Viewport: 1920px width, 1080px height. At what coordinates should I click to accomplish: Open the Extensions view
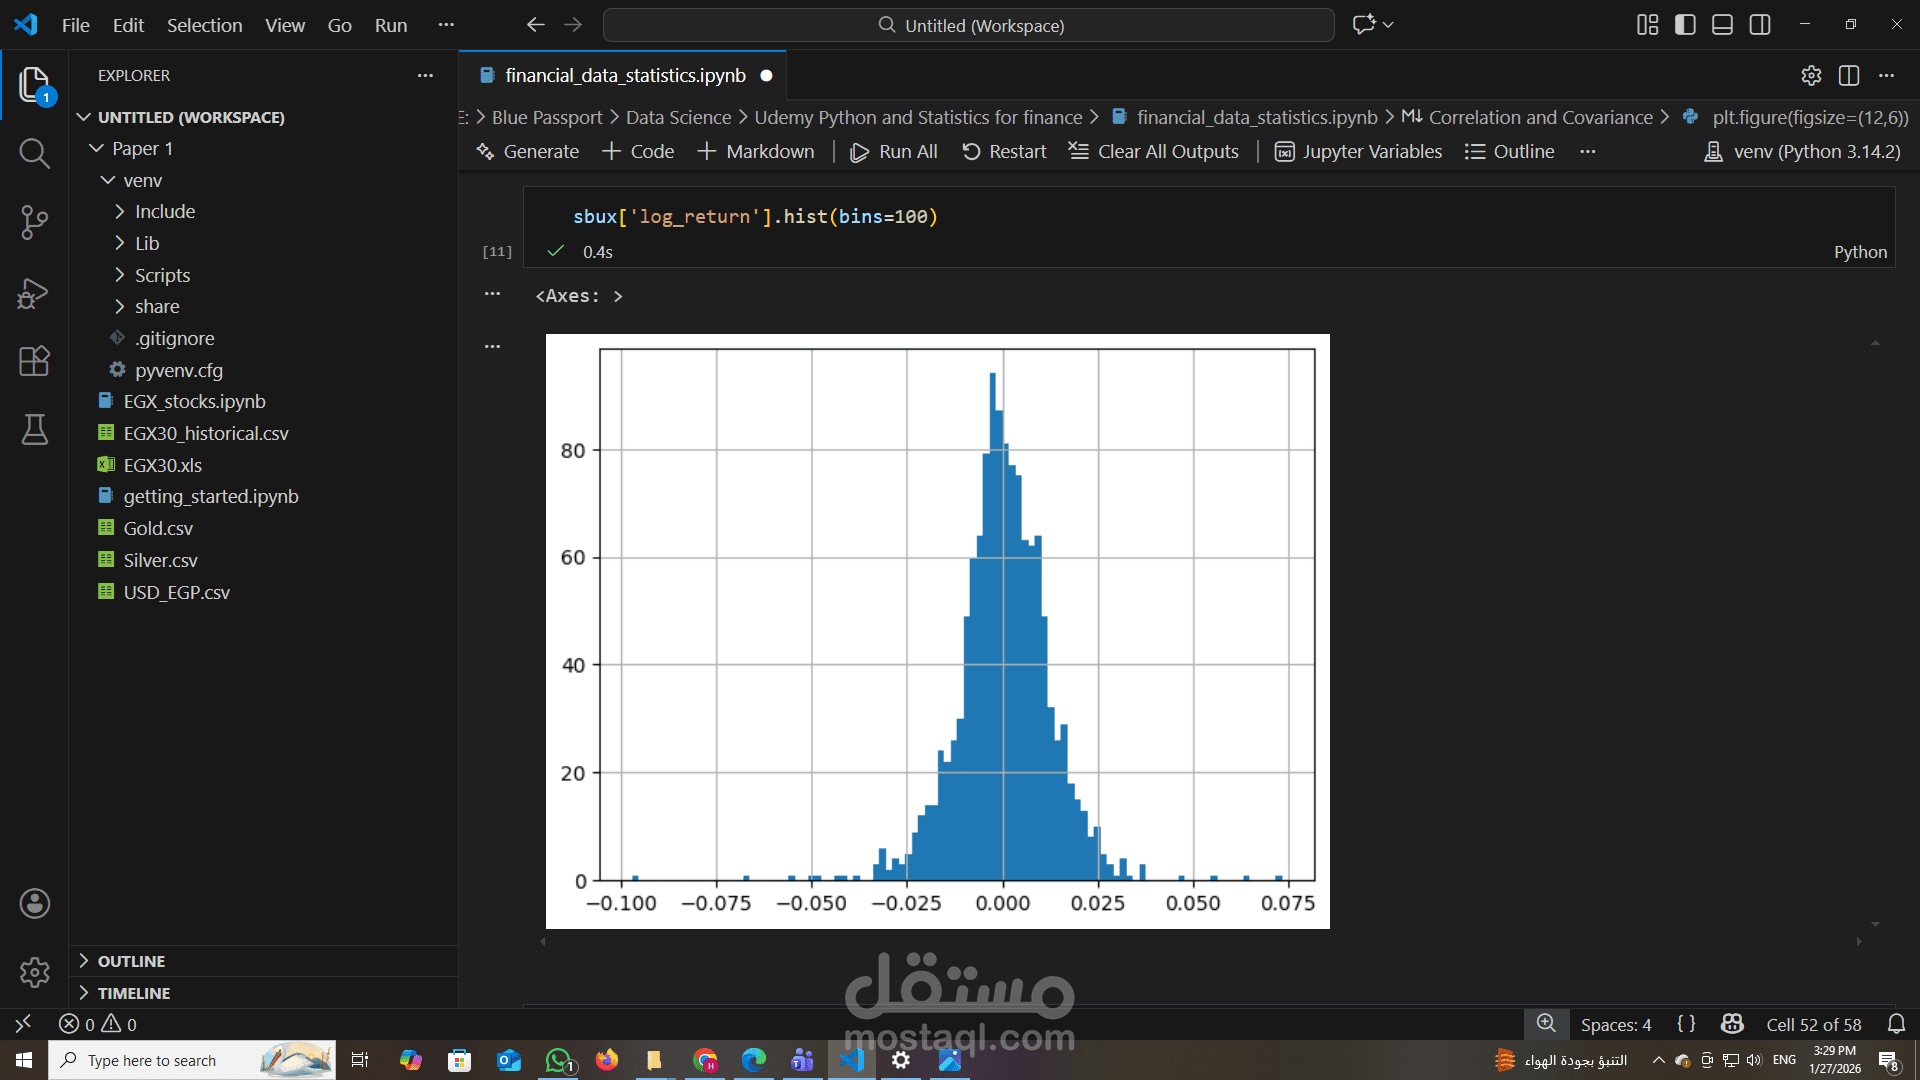coord(34,361)
